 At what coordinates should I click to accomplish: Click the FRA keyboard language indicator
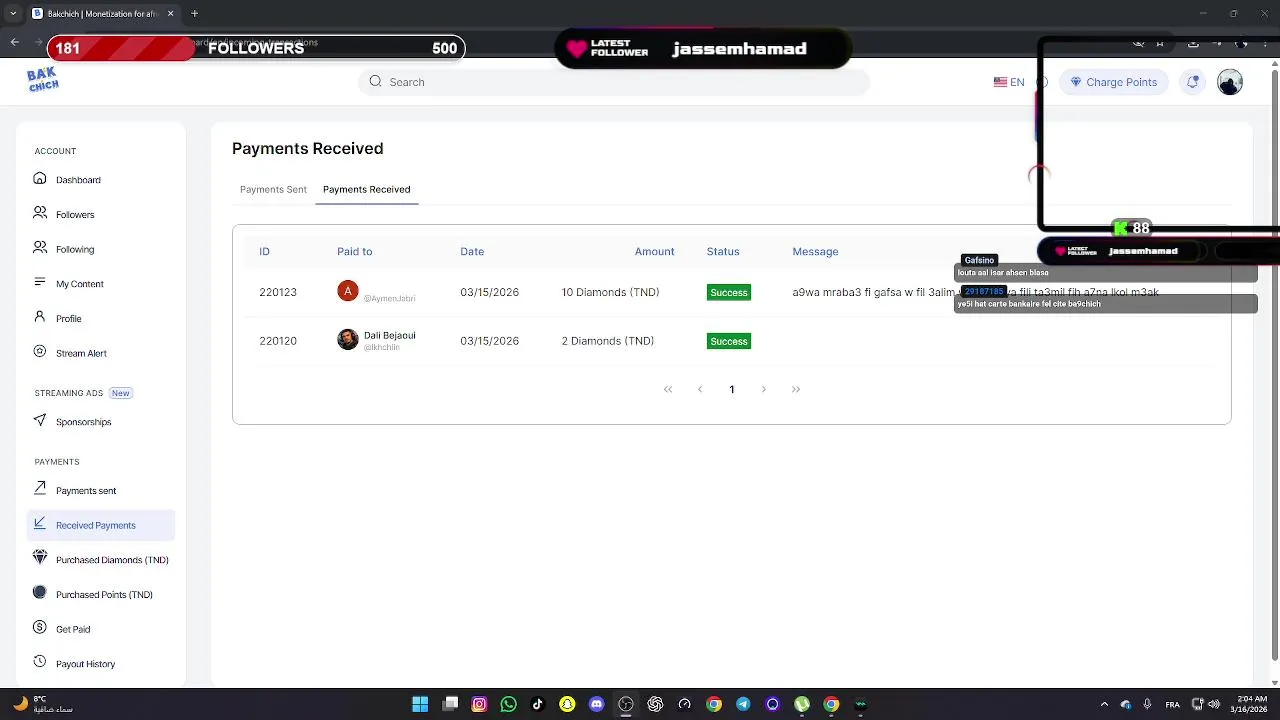[x=1172, y=704]
